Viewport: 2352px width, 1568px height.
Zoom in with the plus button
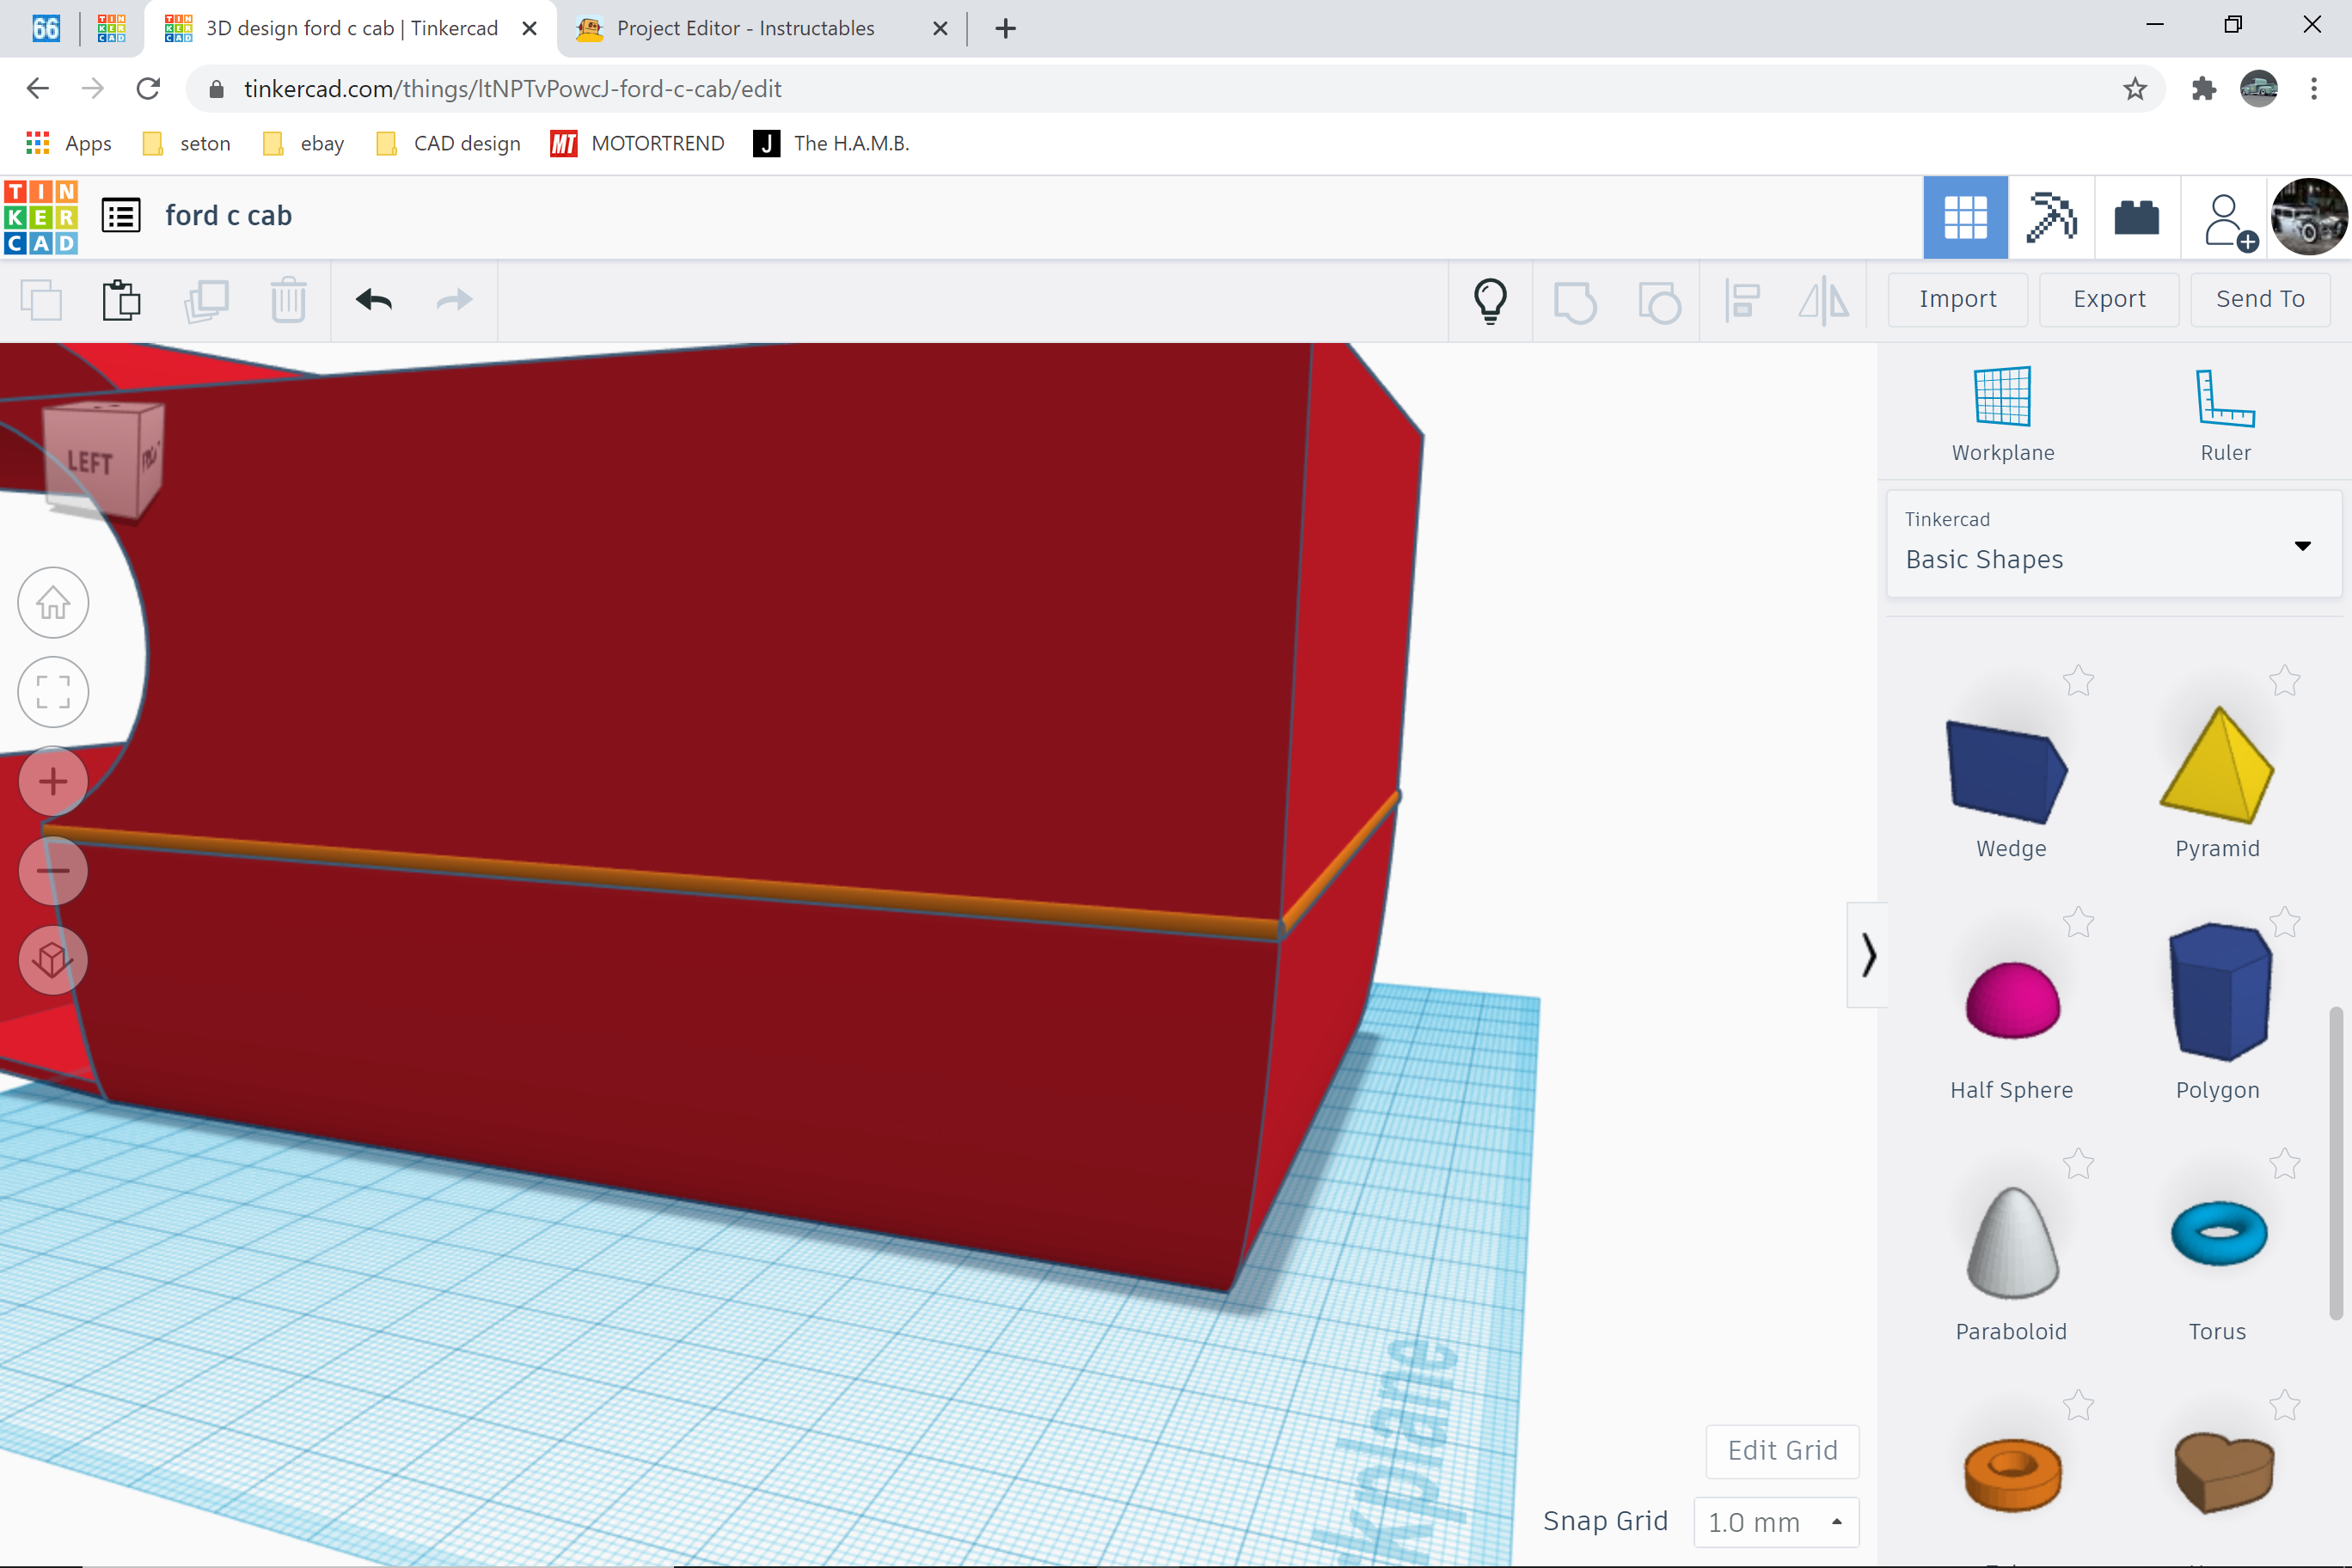point(53,781)
